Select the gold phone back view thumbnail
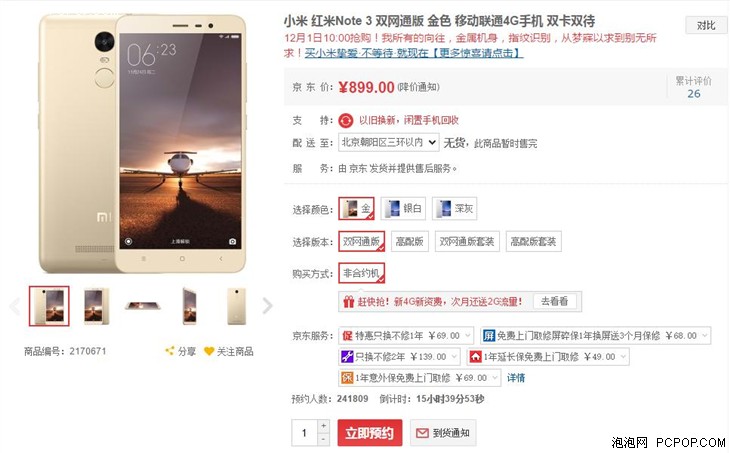Viewport: 730px width, 453px height. coord(237,306)
